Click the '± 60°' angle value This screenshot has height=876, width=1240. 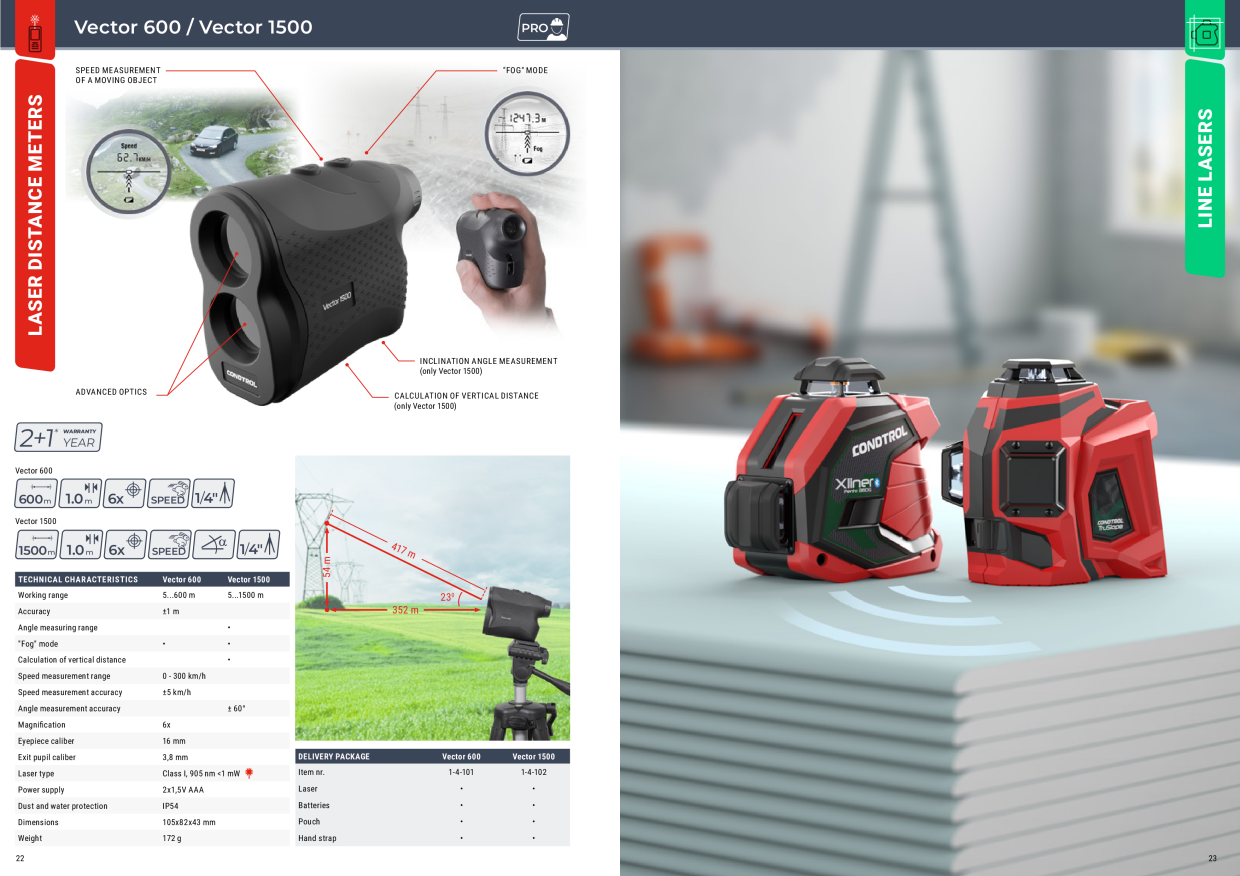[236, 708]
